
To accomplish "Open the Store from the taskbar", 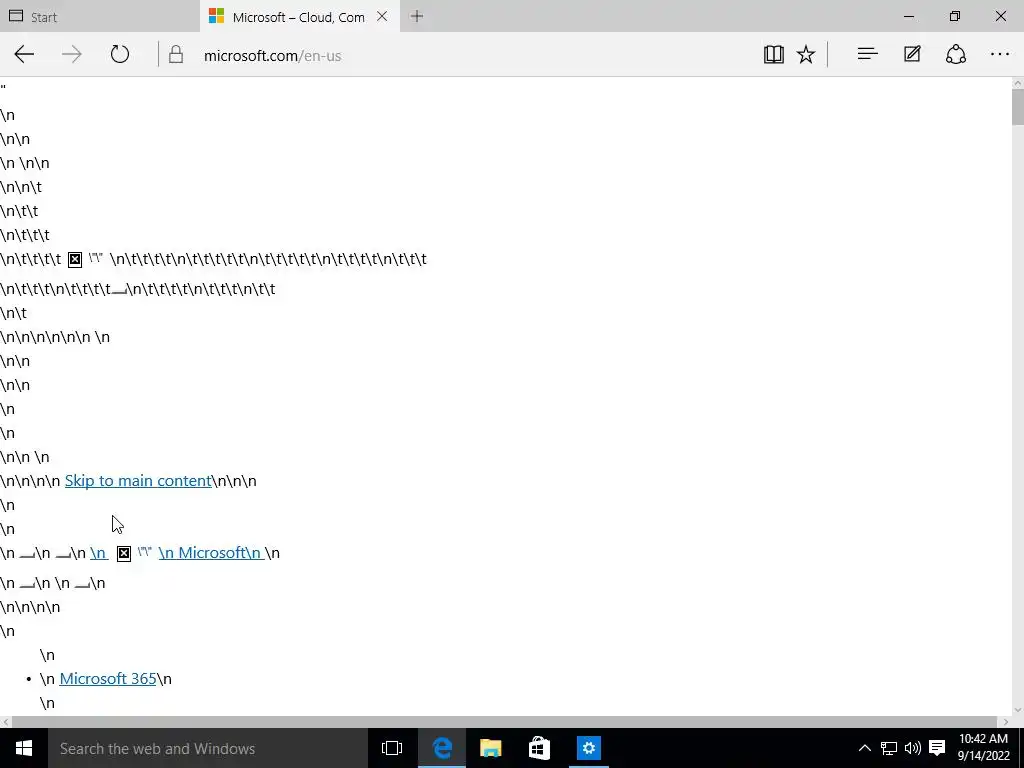I will tap(539, 748).
